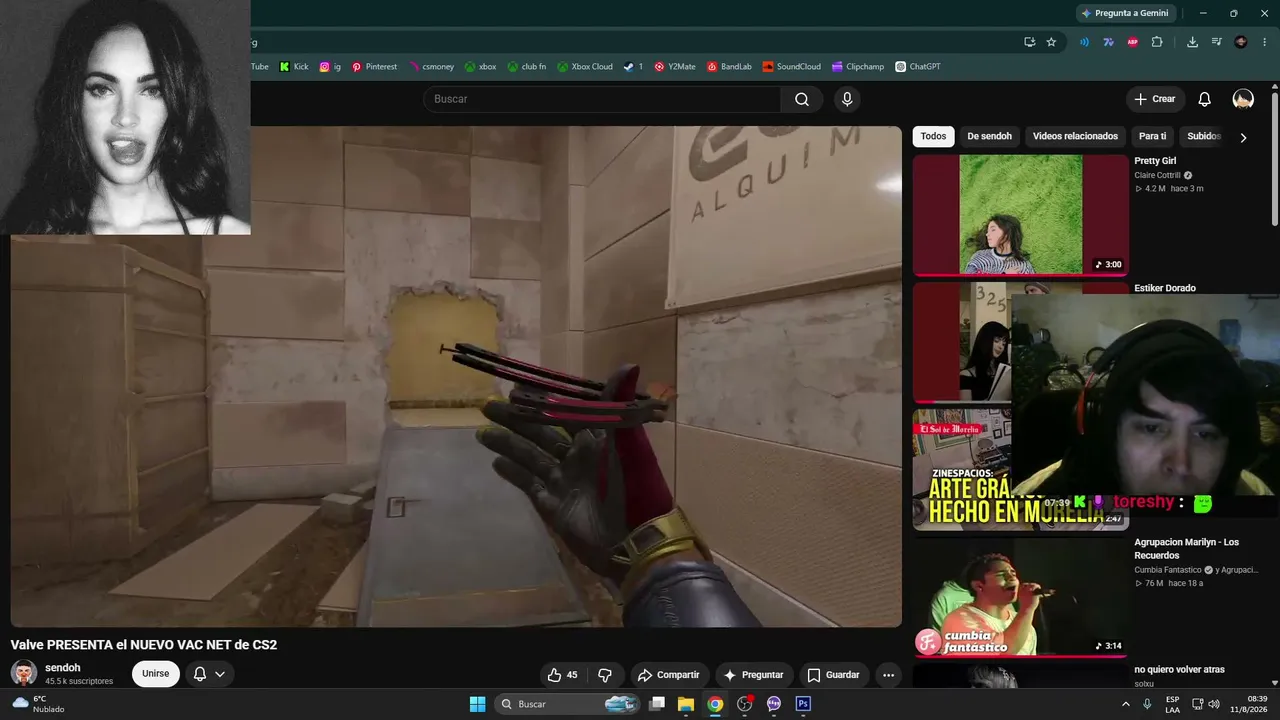Open the SoundCloud bookmark
This screenshot has height=720, width=1280.
[791, 67]
